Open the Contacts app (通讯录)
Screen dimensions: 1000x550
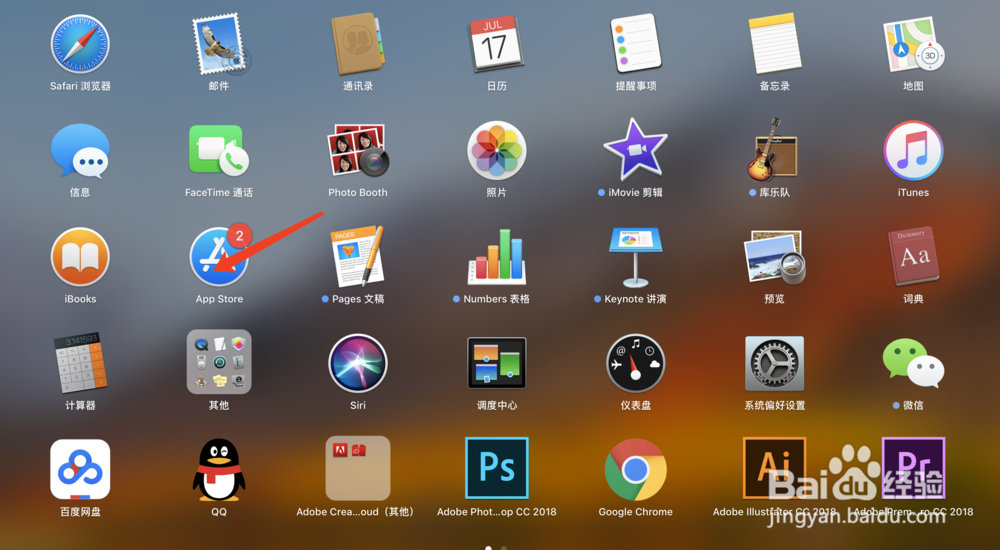coord(358,44)
